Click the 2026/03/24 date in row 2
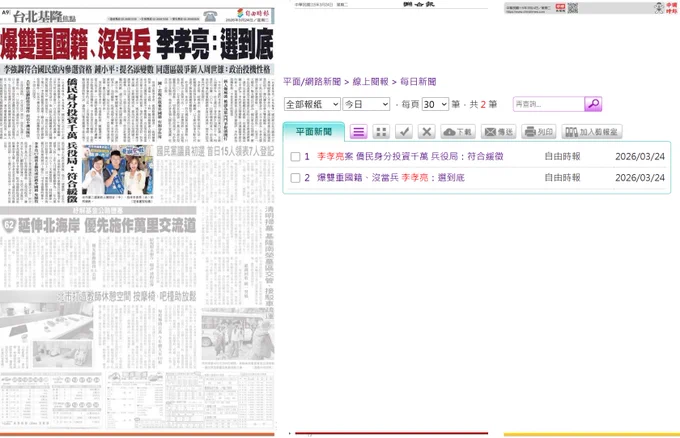This screenshot has height=438, width=680. point(640,177)
